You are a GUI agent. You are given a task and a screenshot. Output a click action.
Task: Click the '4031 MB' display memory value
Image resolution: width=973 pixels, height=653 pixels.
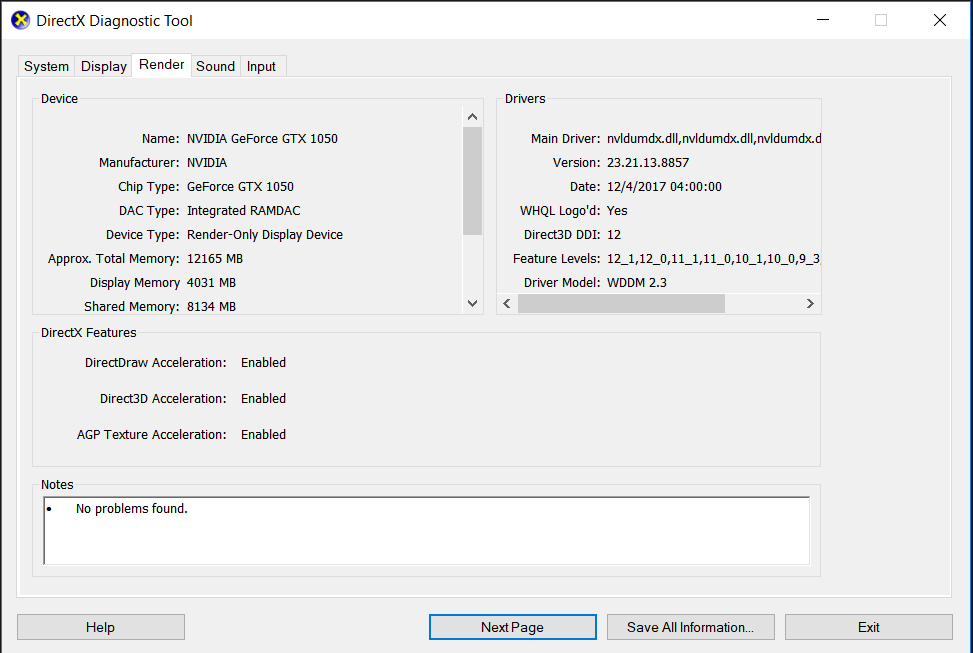tap(212, 282)
